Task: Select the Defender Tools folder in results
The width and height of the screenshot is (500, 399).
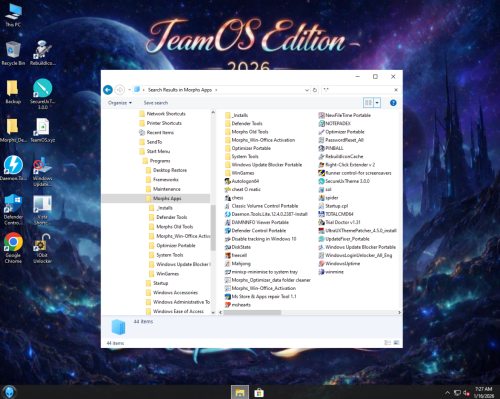Action: tap(244, 123)
